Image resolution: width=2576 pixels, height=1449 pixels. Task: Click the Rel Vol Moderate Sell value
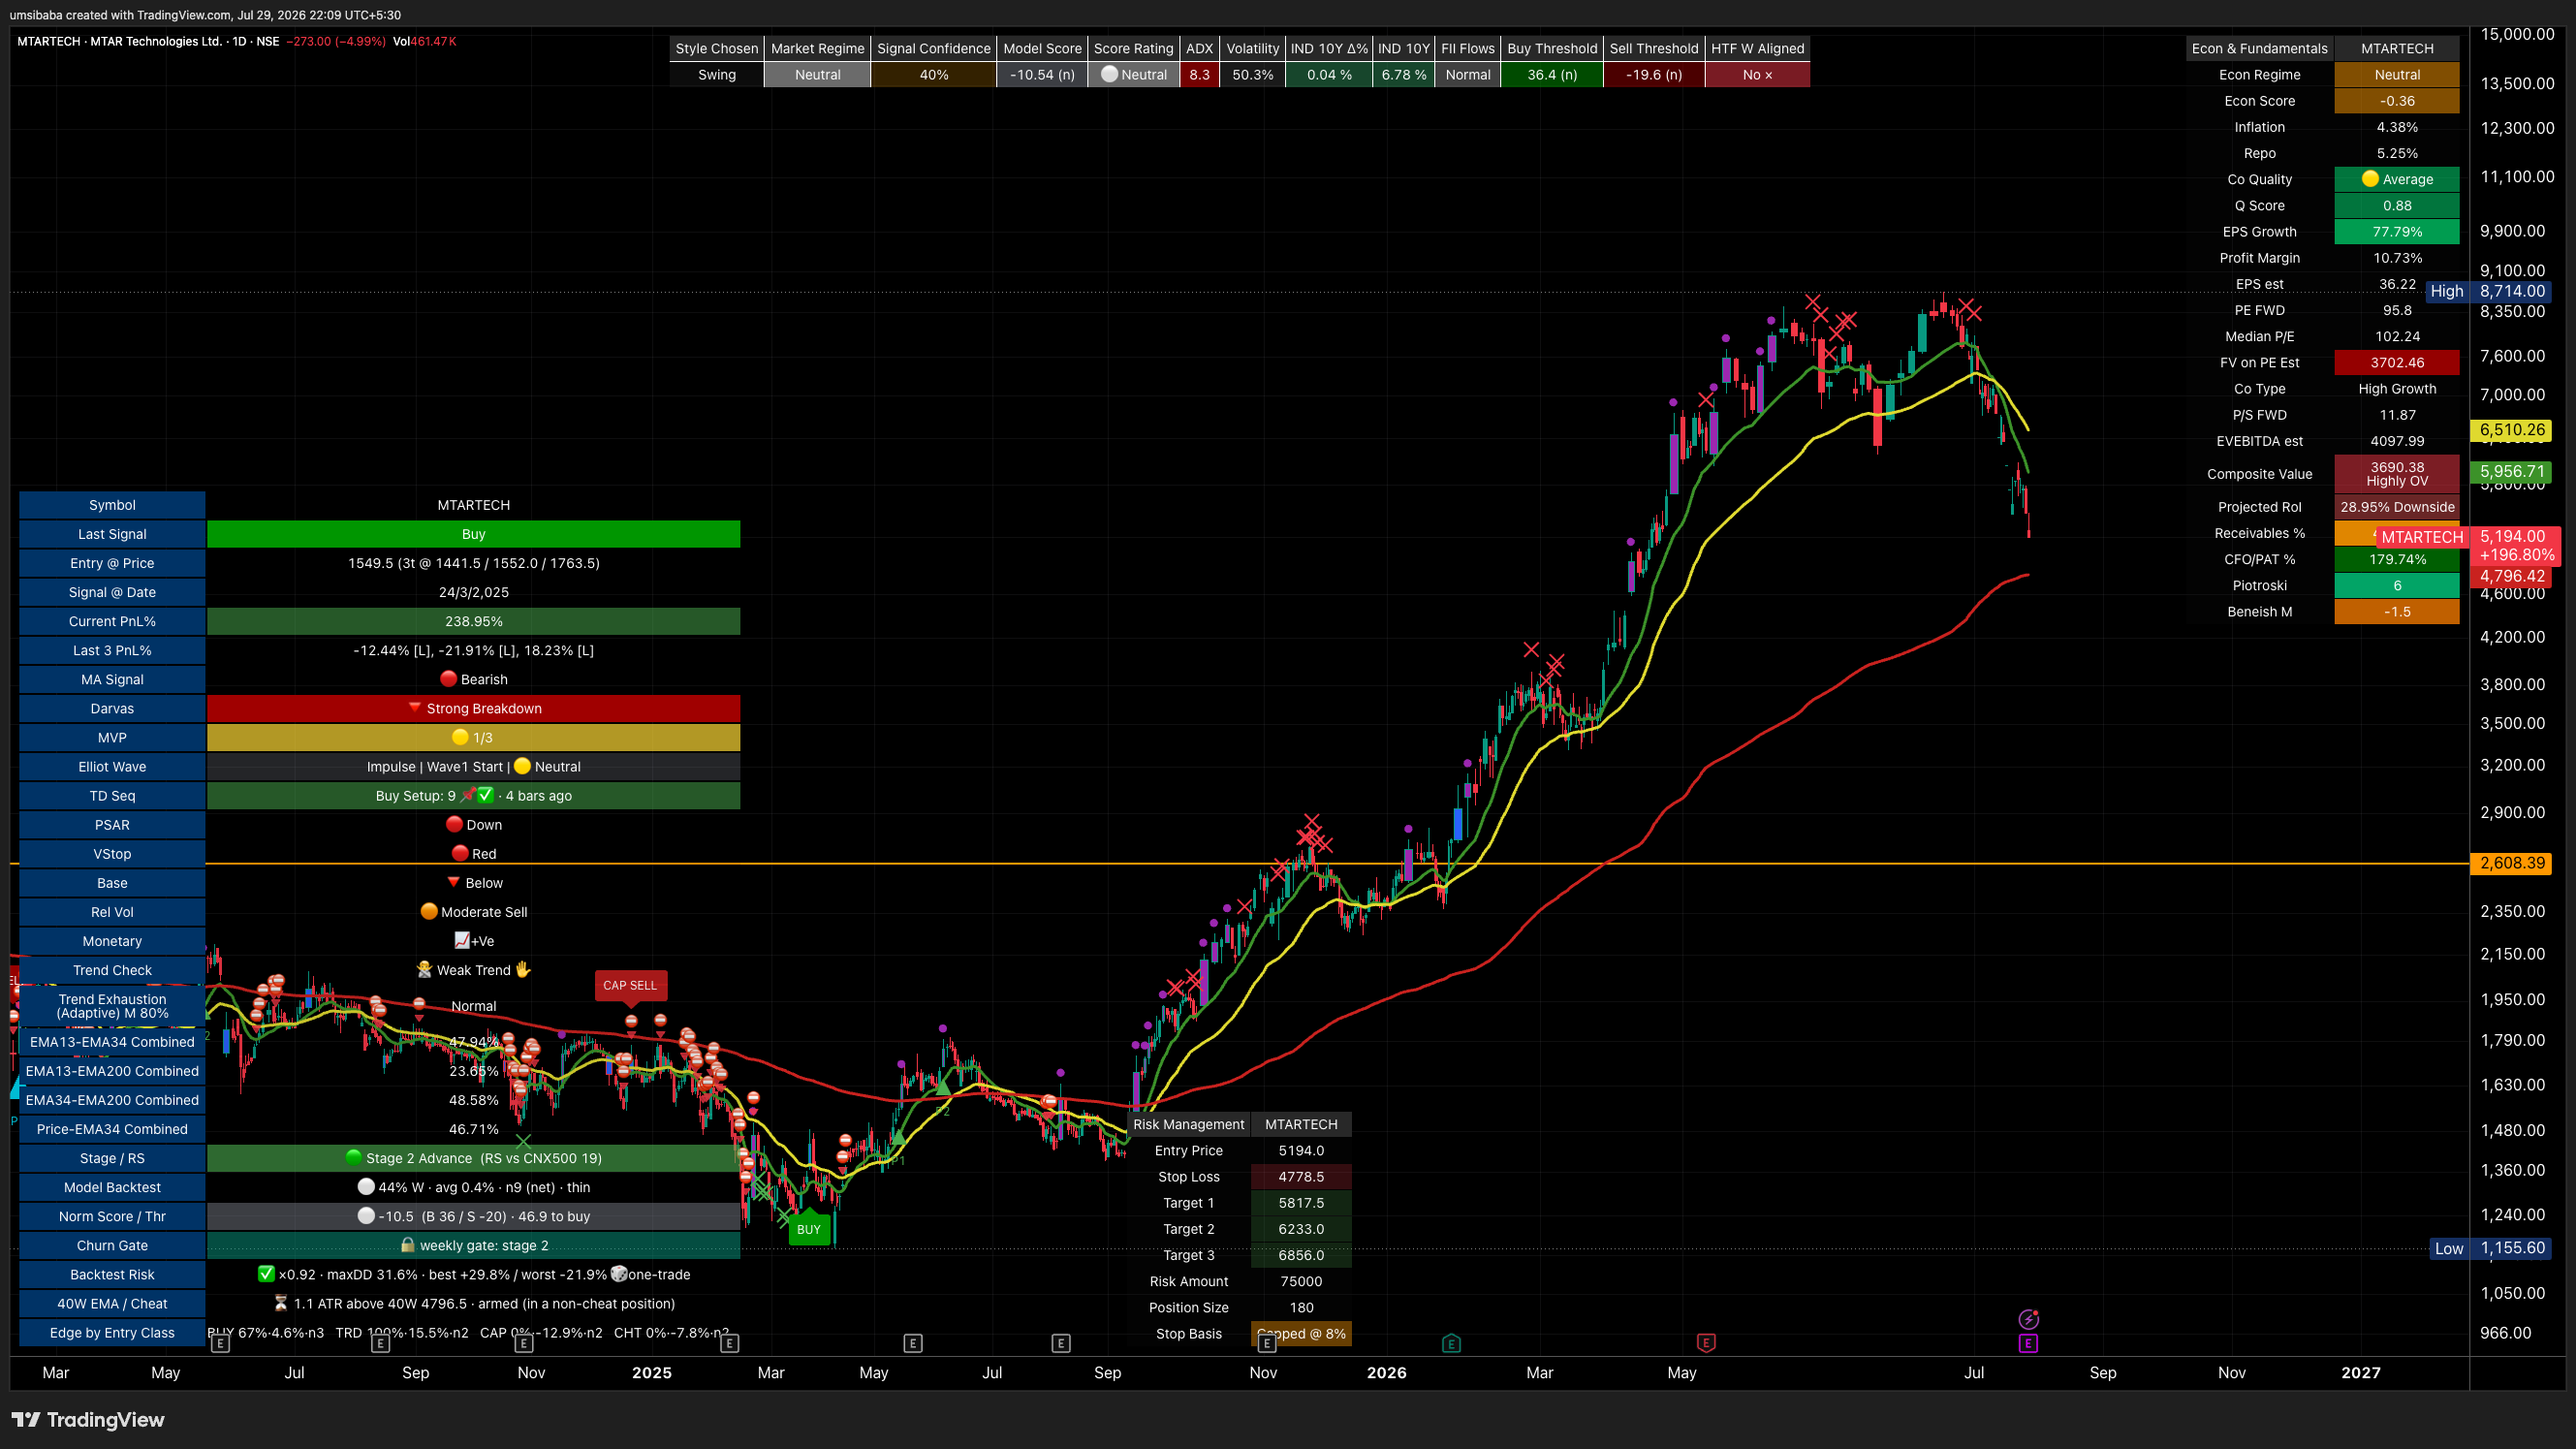[x=473, y=912]
